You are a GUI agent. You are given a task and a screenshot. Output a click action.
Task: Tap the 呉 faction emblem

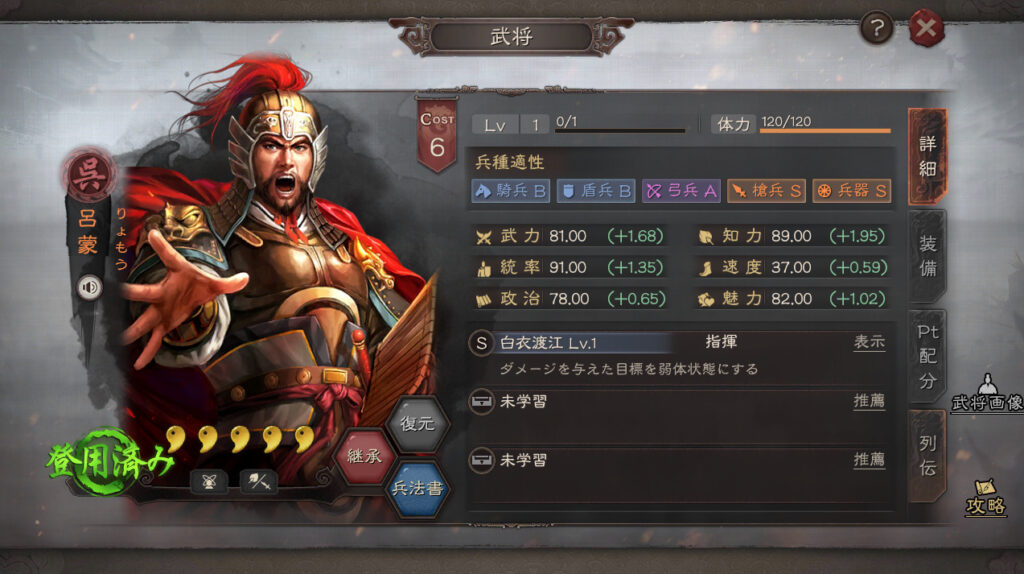(89, 174)
